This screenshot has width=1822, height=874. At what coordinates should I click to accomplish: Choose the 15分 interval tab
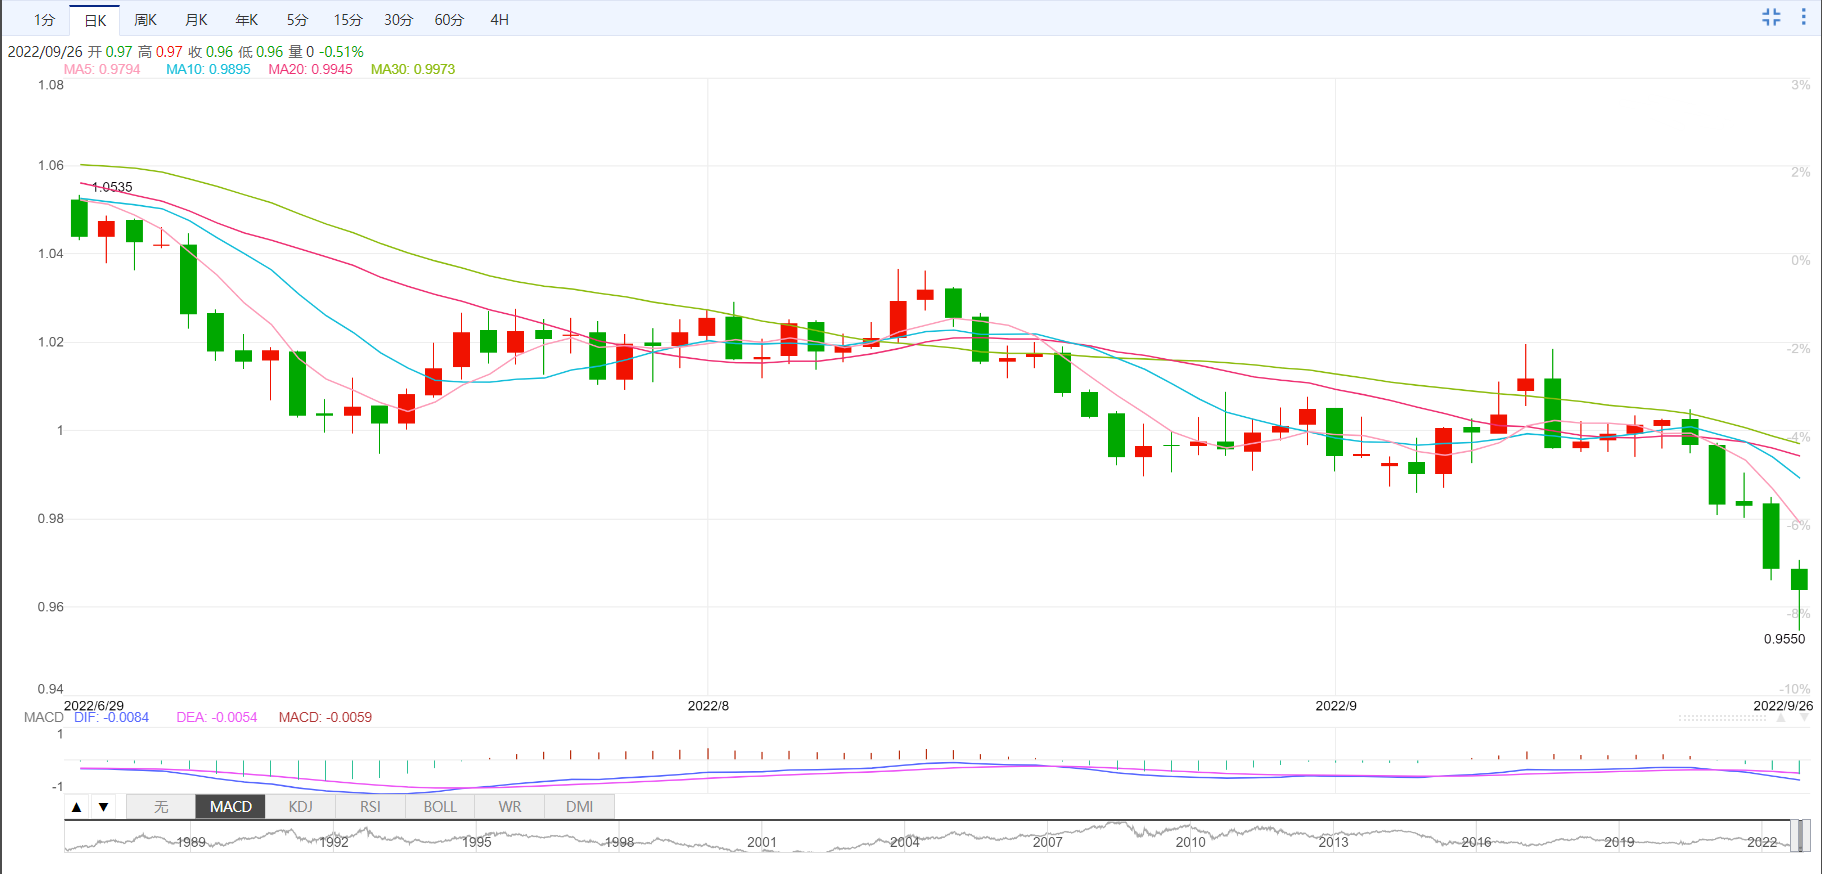[x=348, y=20]
